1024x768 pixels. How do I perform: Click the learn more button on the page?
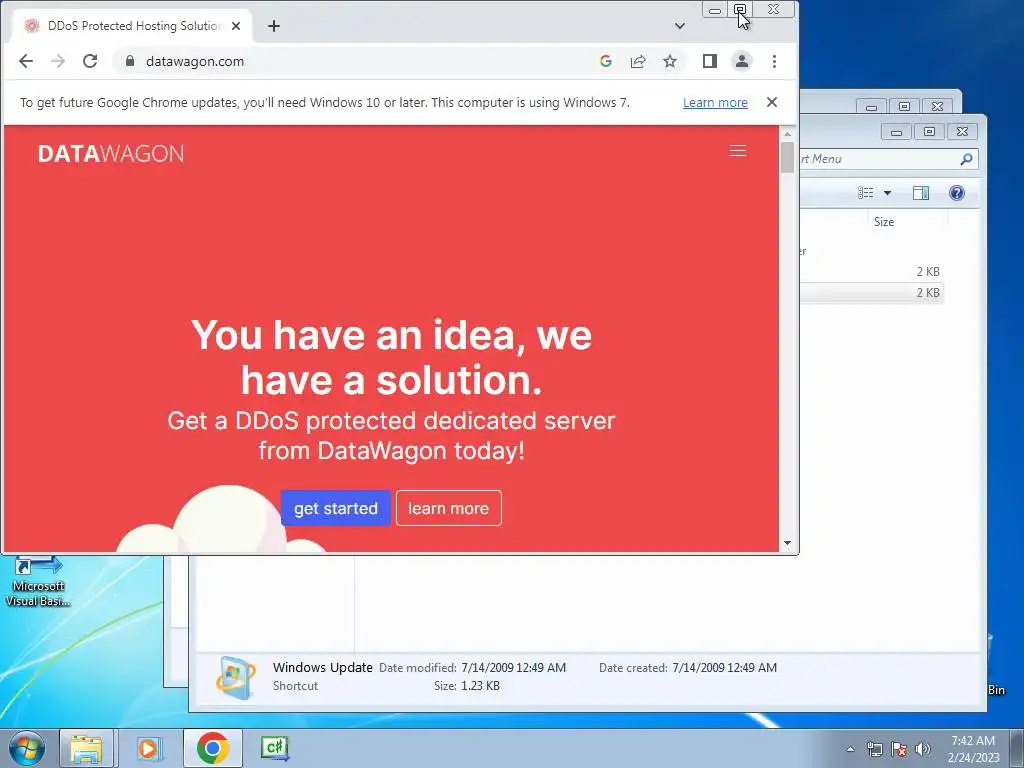tap(449, 508)
